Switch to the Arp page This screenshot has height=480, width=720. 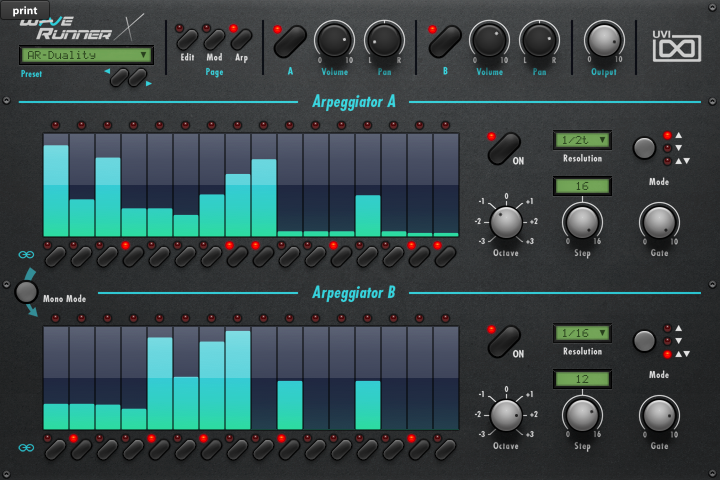point(241,40)
